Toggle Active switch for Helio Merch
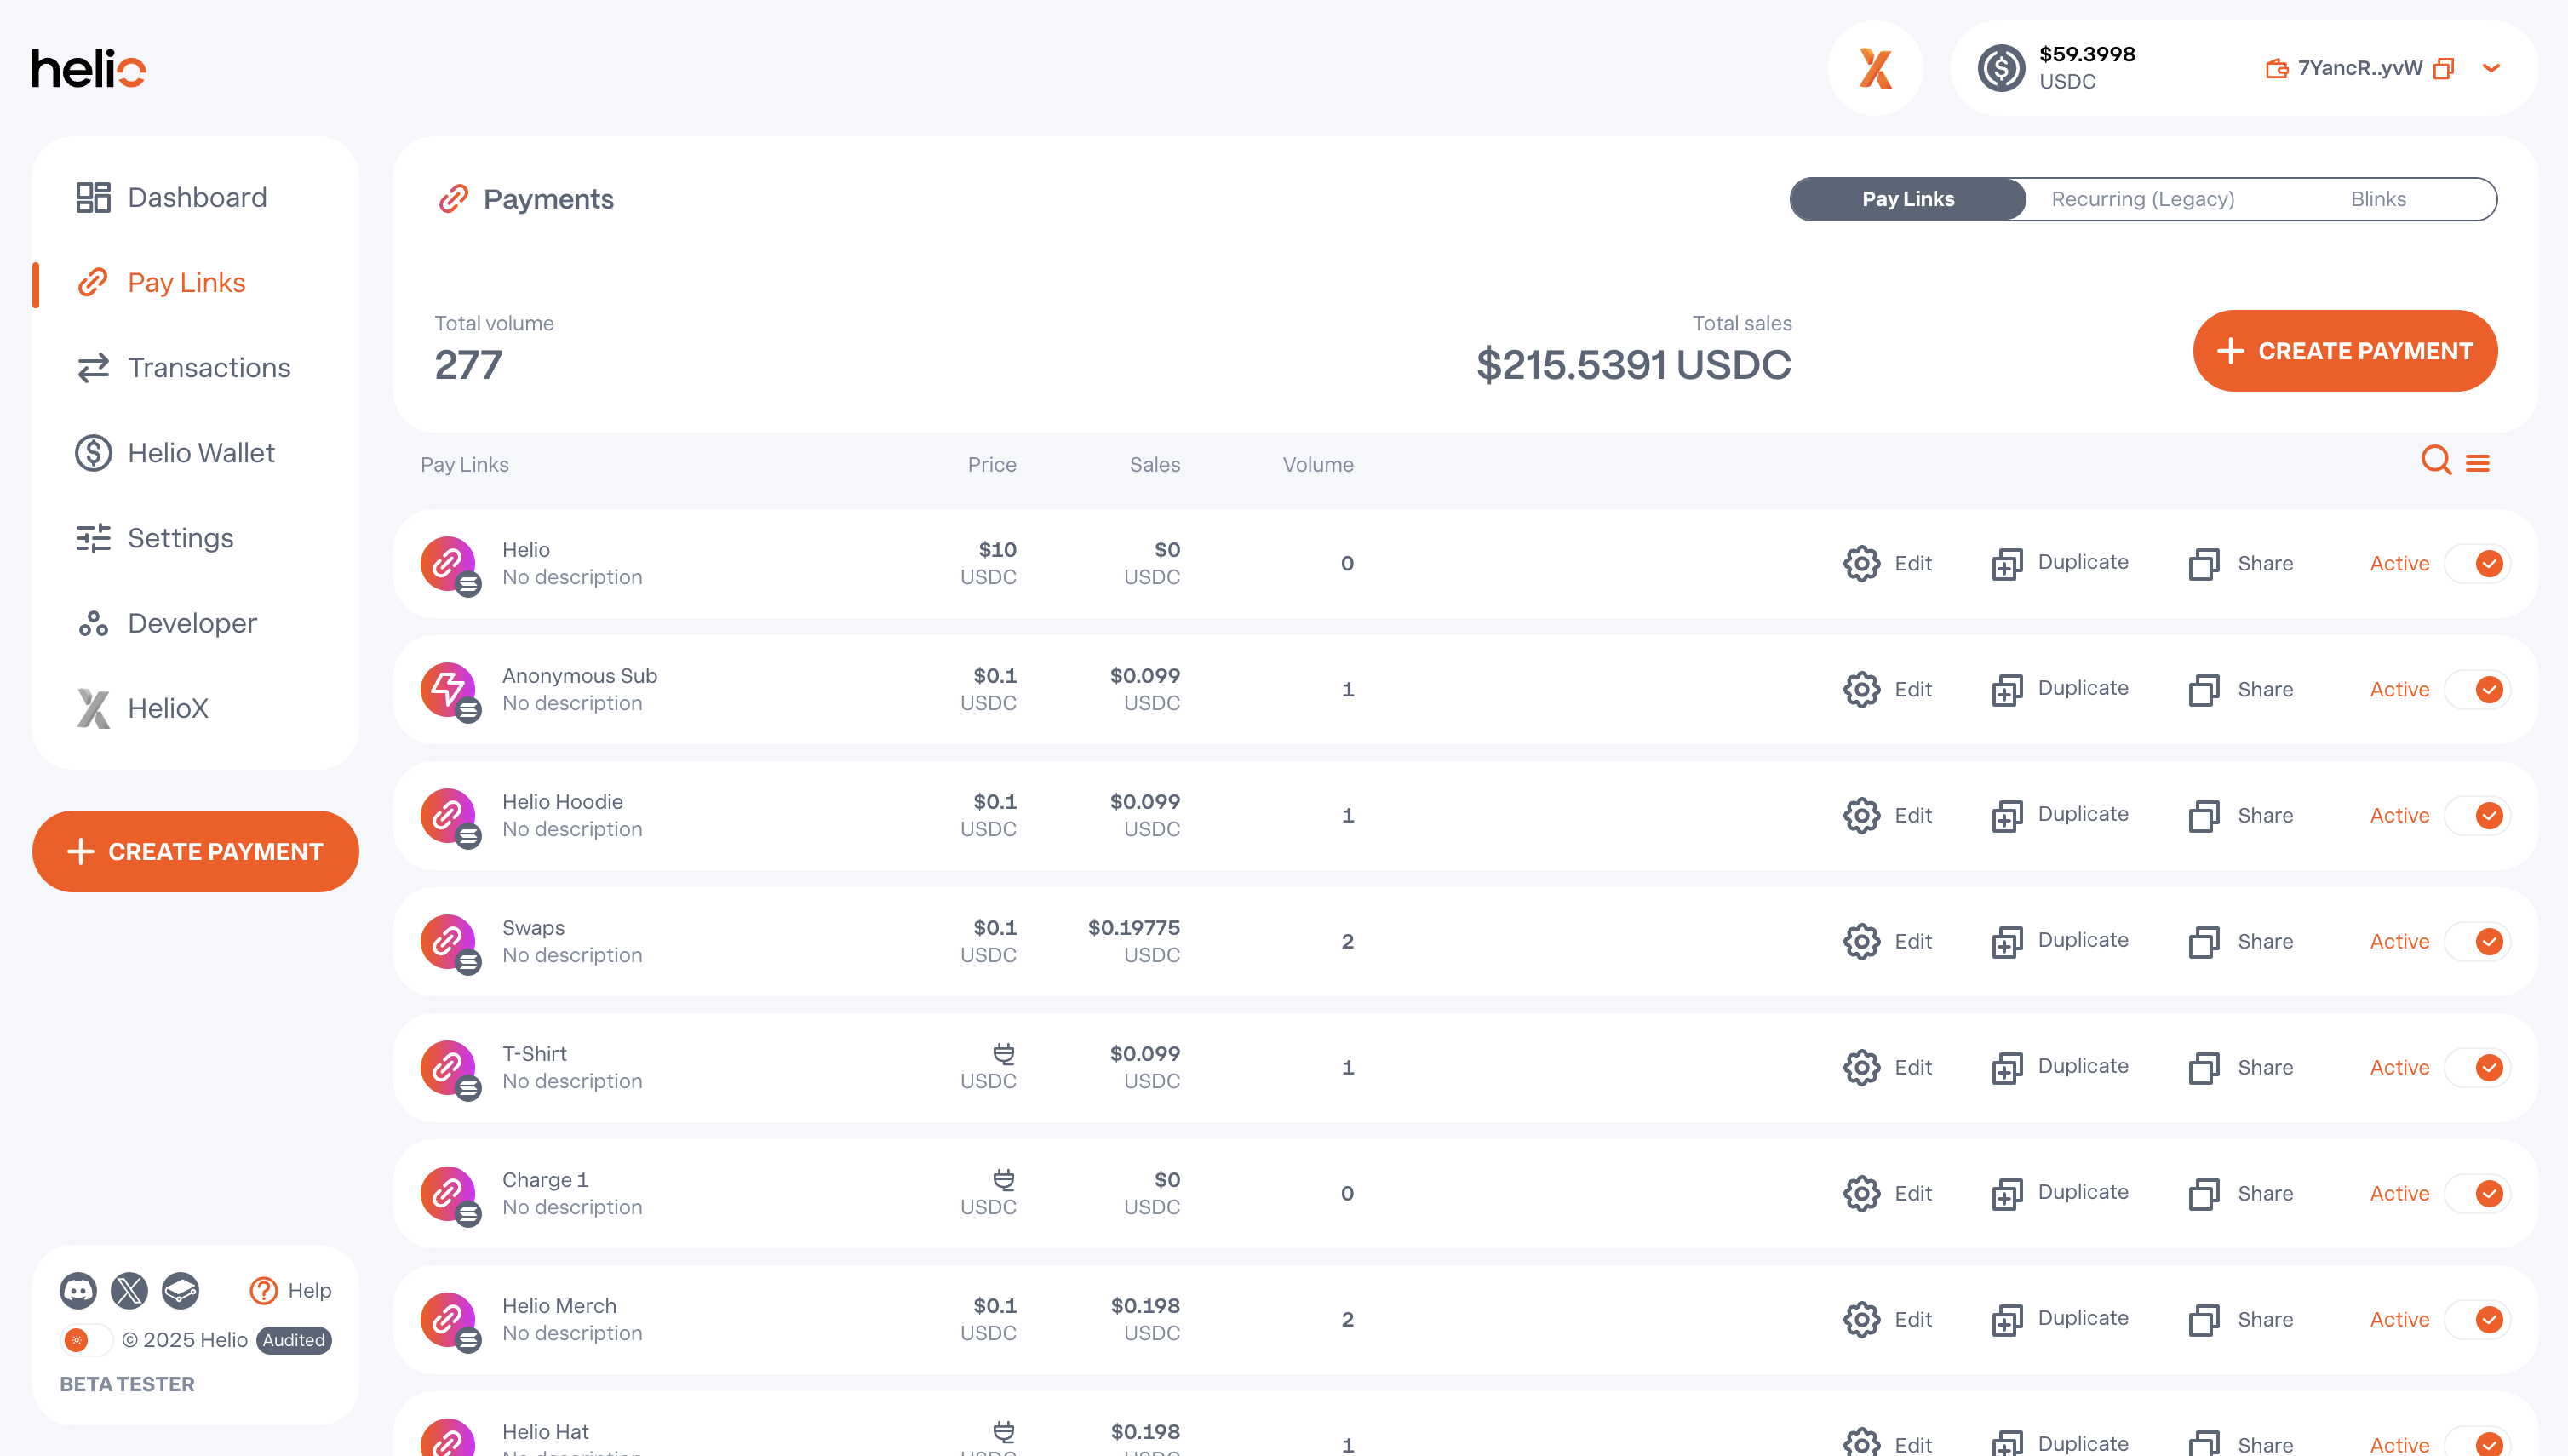This screenshot has width=2568, height=1456. point(2477,1319)
